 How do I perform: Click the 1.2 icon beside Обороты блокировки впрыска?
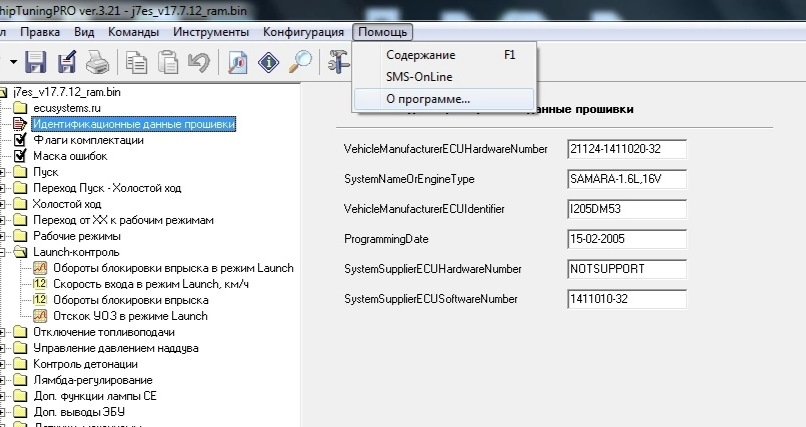40,300
